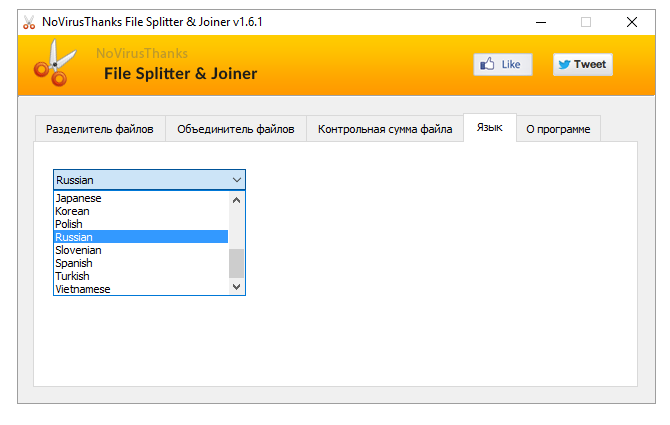Open the О программе tab

pos(558,129)
